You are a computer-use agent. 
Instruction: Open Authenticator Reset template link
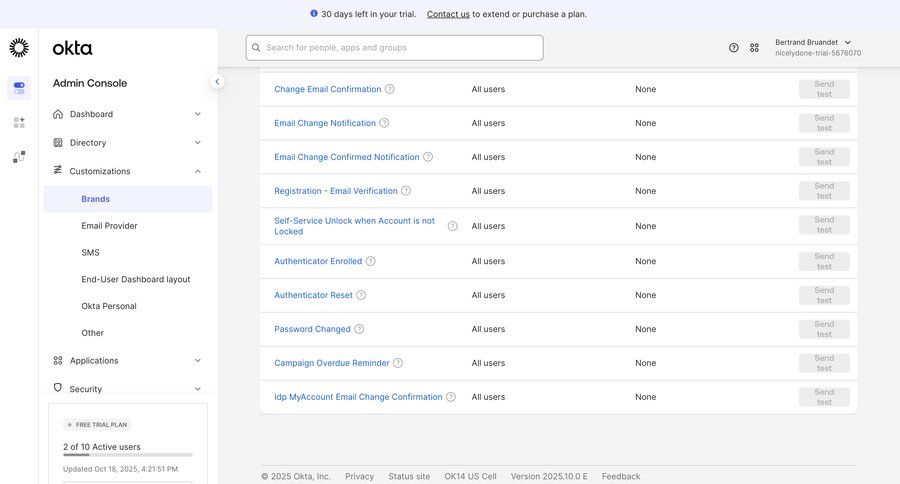313,295
